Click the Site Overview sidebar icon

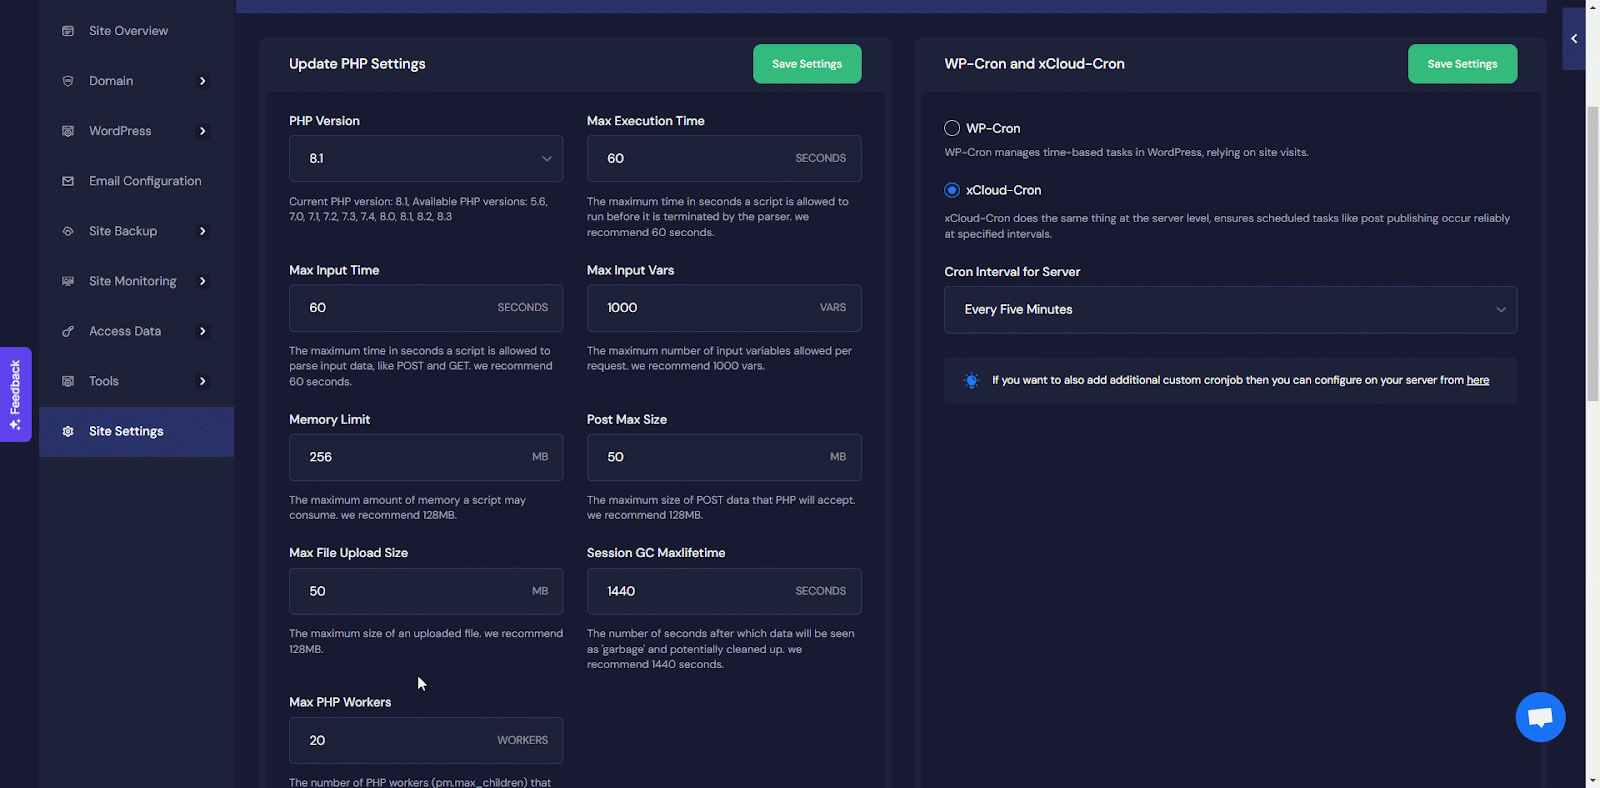[68, 31]
